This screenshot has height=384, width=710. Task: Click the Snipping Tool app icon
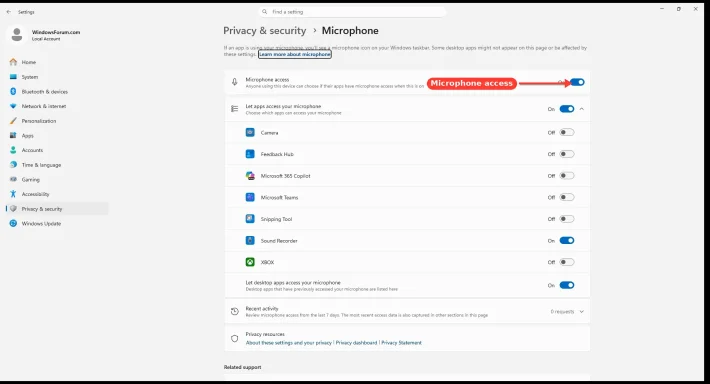coord(250,219)
